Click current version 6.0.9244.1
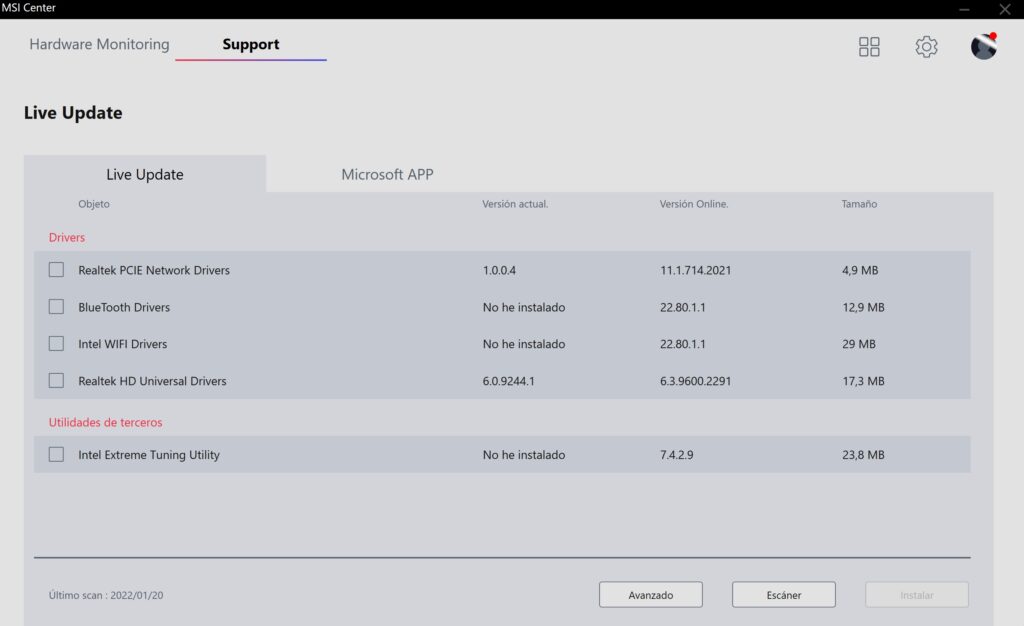 coord(509,381)
